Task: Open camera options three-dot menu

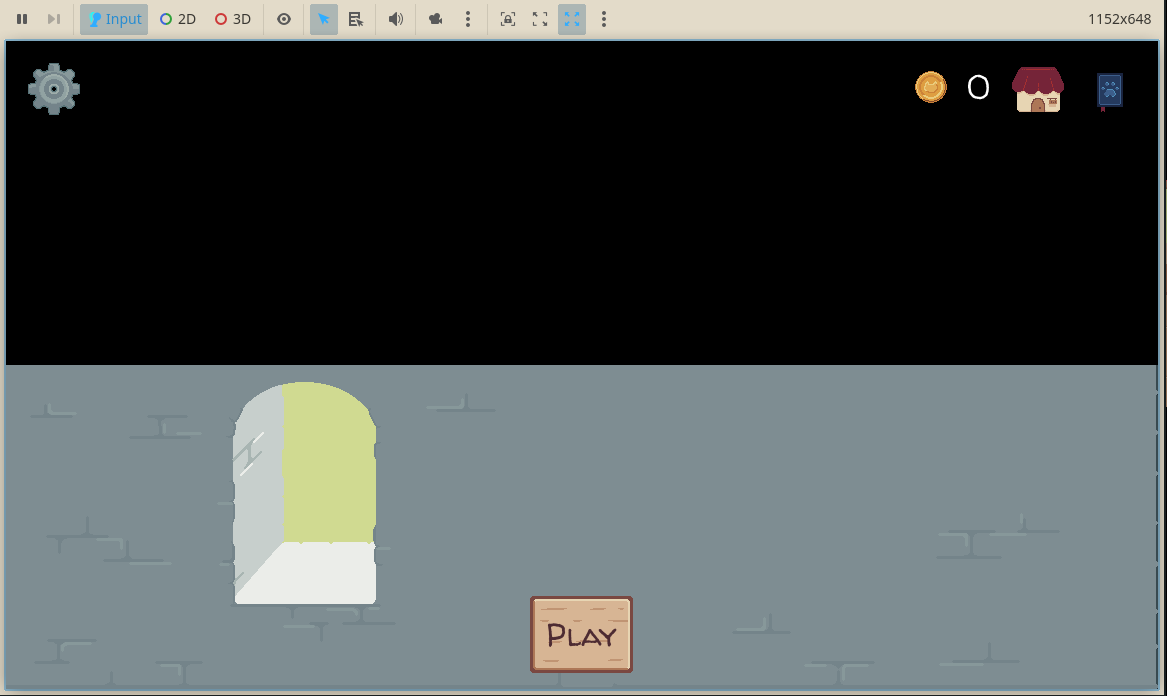Action: point(467,19)
